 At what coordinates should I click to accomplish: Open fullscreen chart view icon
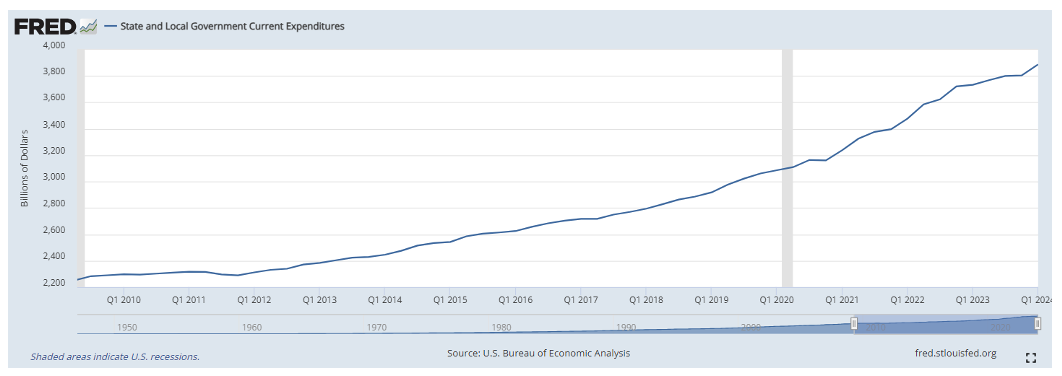coord(1031,358)
